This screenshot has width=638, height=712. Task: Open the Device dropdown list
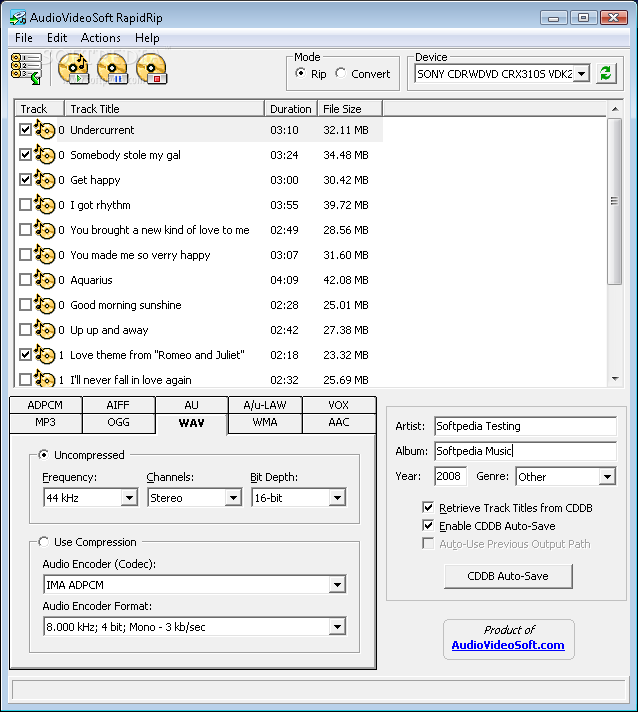point(581,74)
